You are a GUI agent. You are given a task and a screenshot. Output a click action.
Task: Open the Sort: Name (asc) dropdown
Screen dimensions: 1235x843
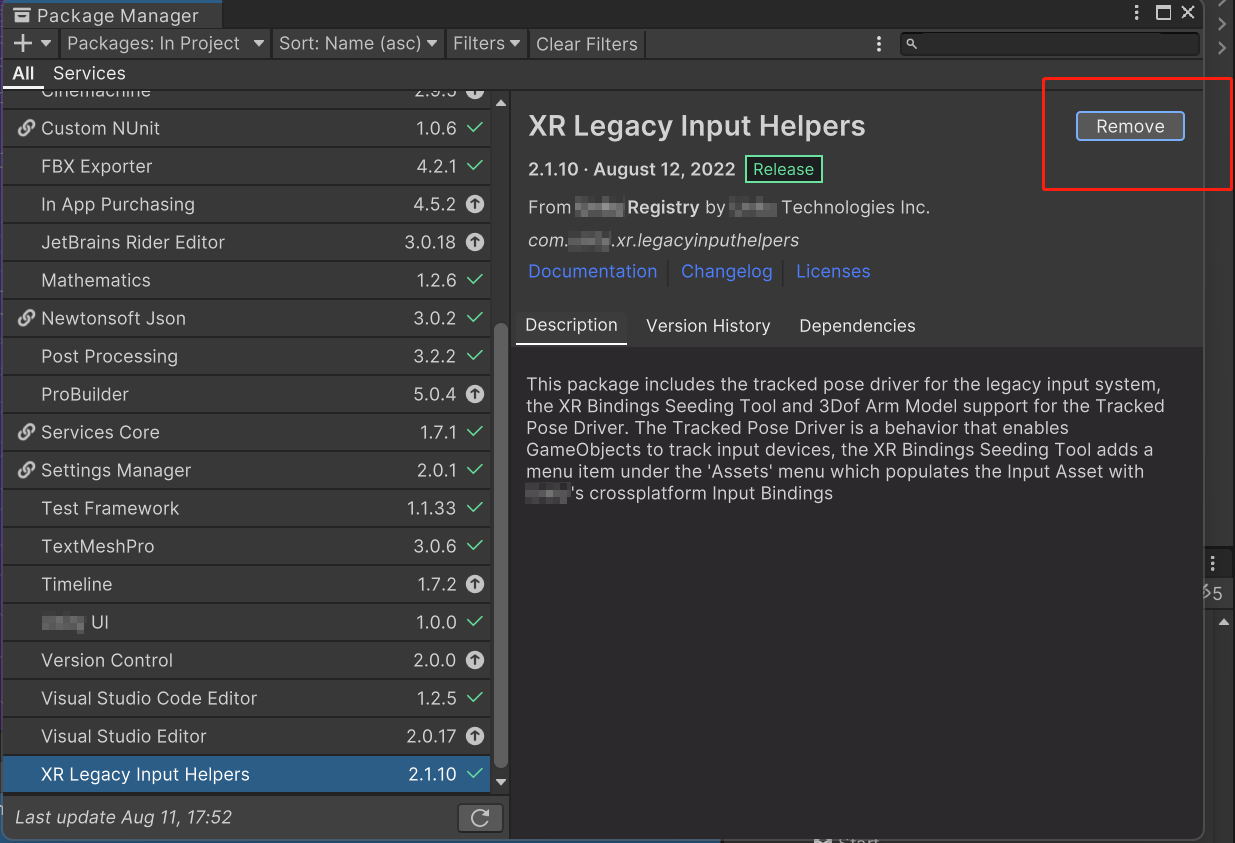[358, 43]
